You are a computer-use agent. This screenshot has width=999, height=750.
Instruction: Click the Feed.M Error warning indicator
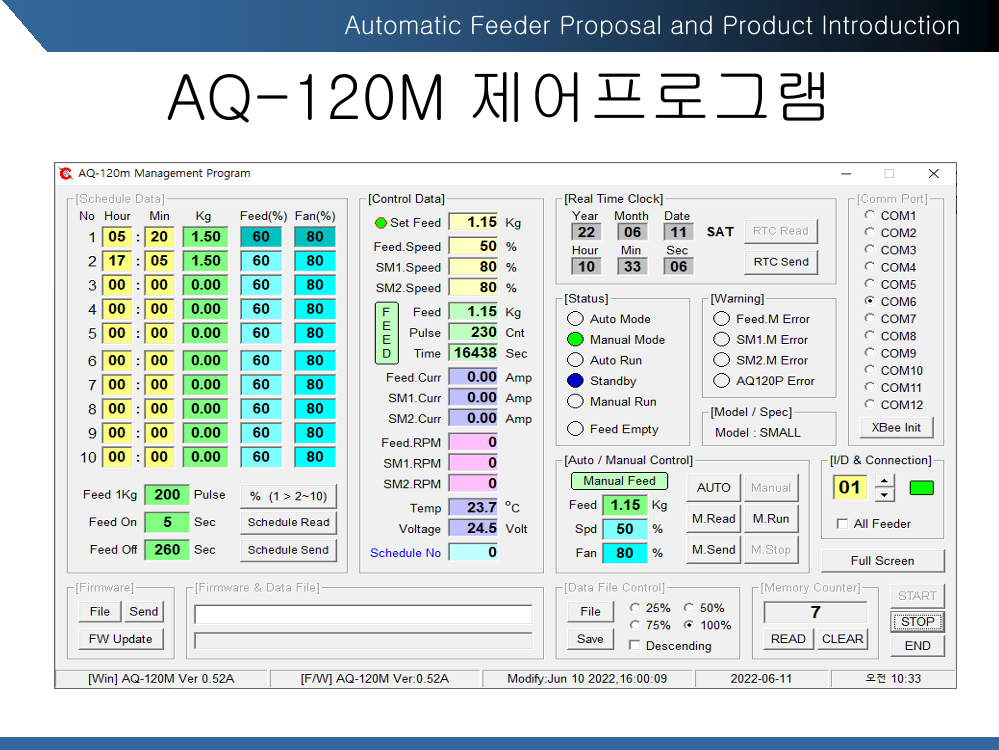721,319
